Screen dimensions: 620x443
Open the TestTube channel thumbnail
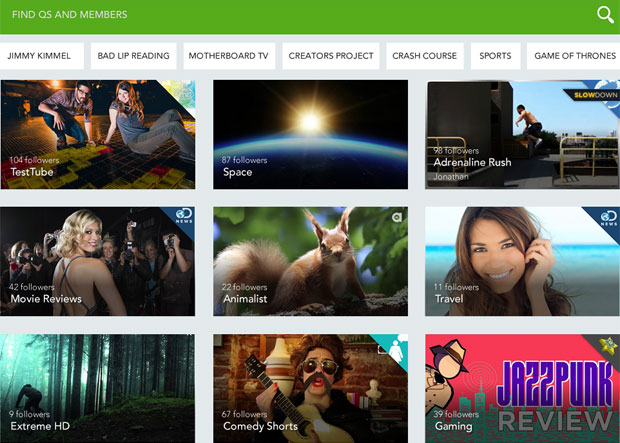coord(98,134)
